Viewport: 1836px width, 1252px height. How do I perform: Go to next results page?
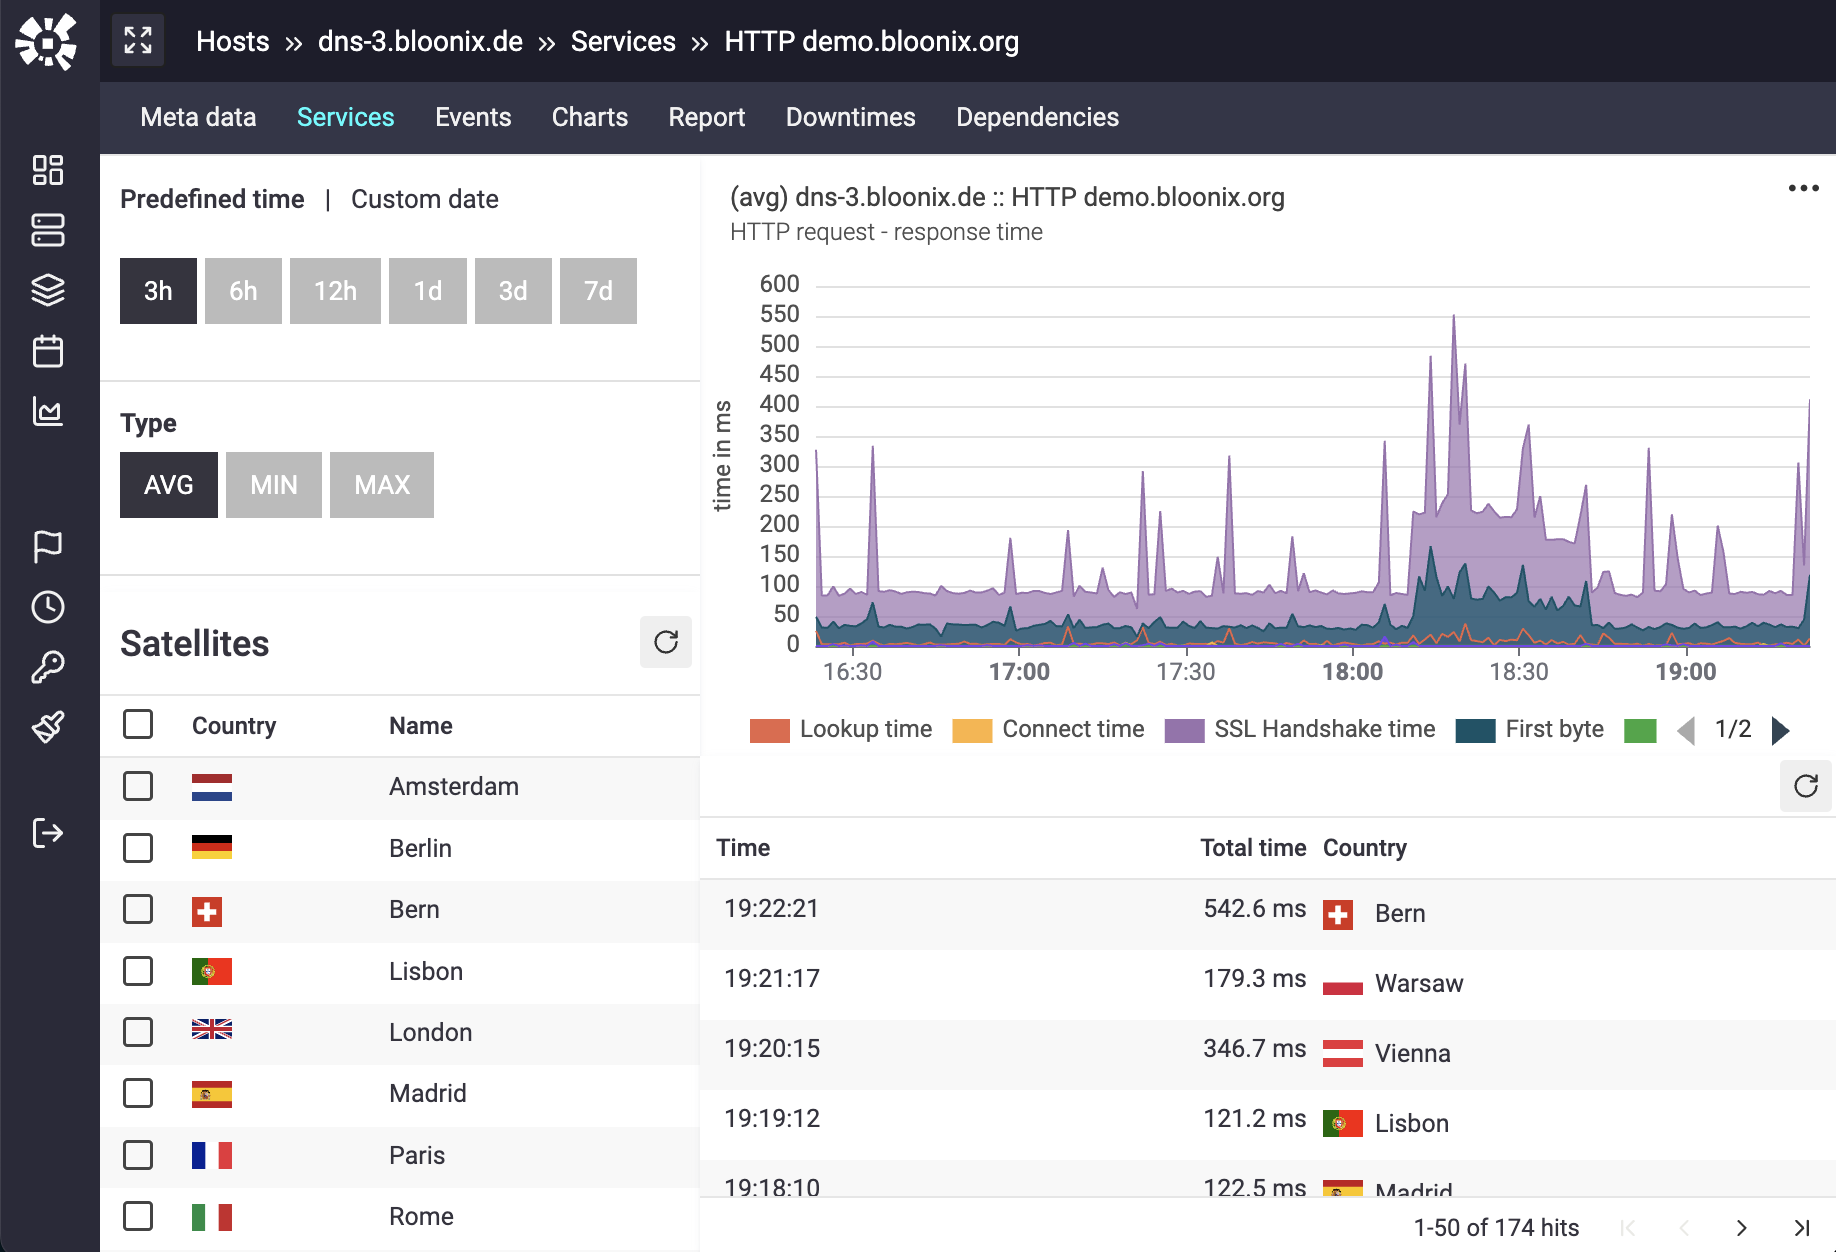click(x=1742, y=1228)
